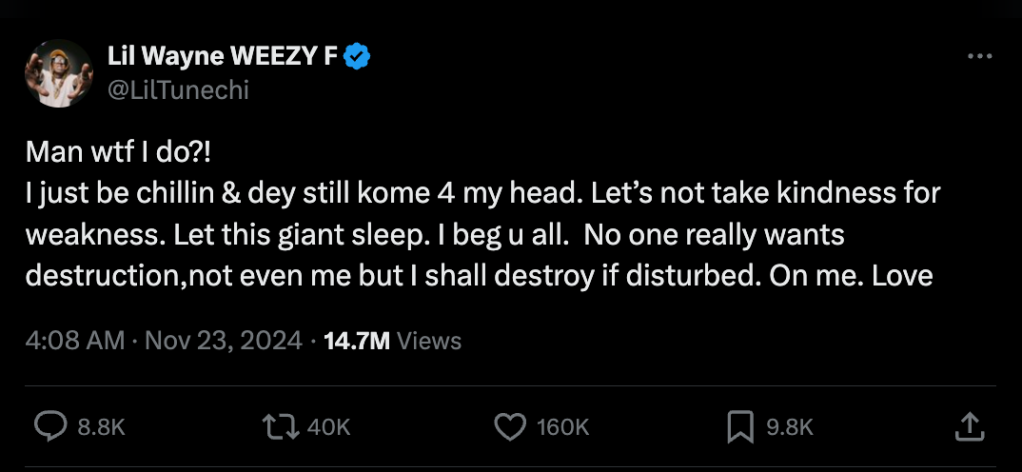Bookmark the tweet using the bookmark icon
The height and width of the screenshot is (472, 1022).
740,427
